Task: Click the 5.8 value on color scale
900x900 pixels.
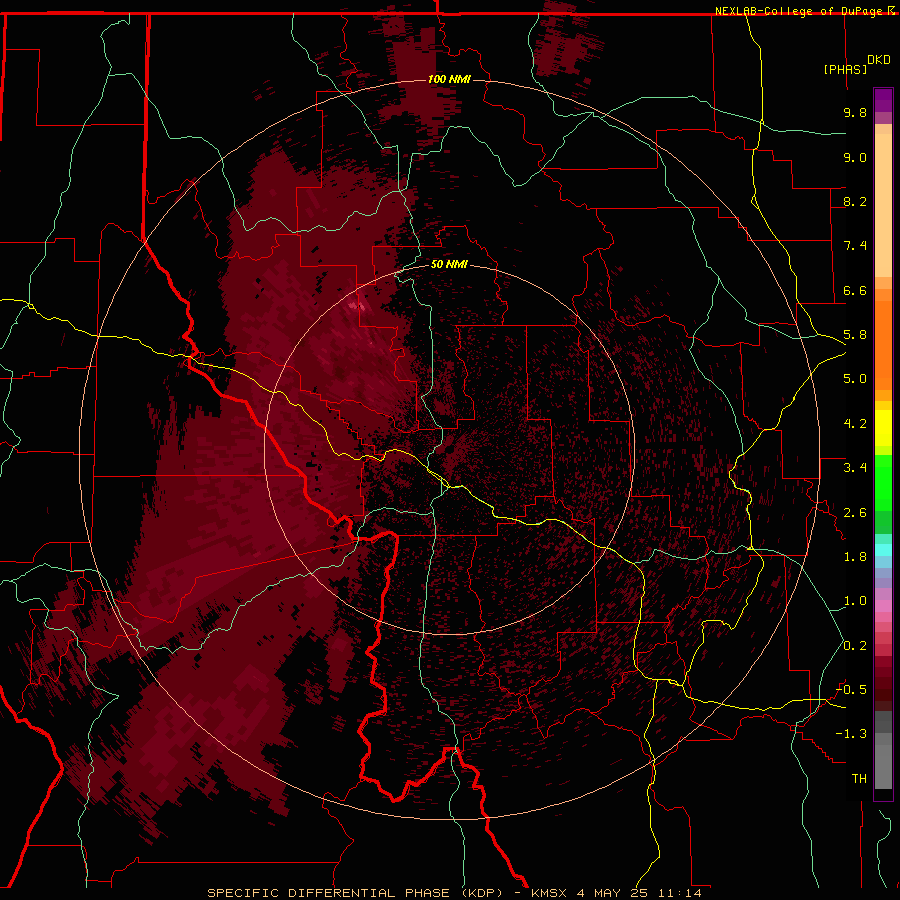Action: 855,335
